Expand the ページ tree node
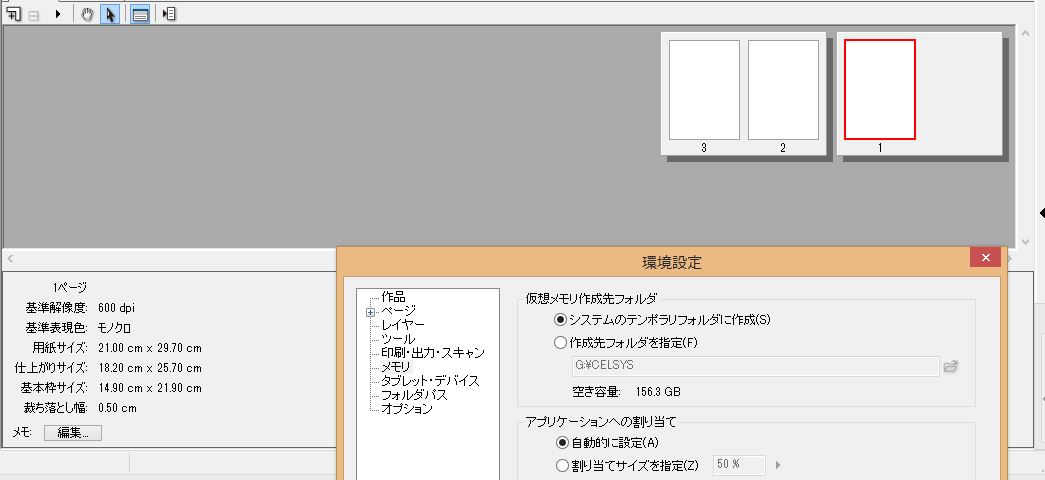Screen dimensions: 1045x480 tap(370, 311)
